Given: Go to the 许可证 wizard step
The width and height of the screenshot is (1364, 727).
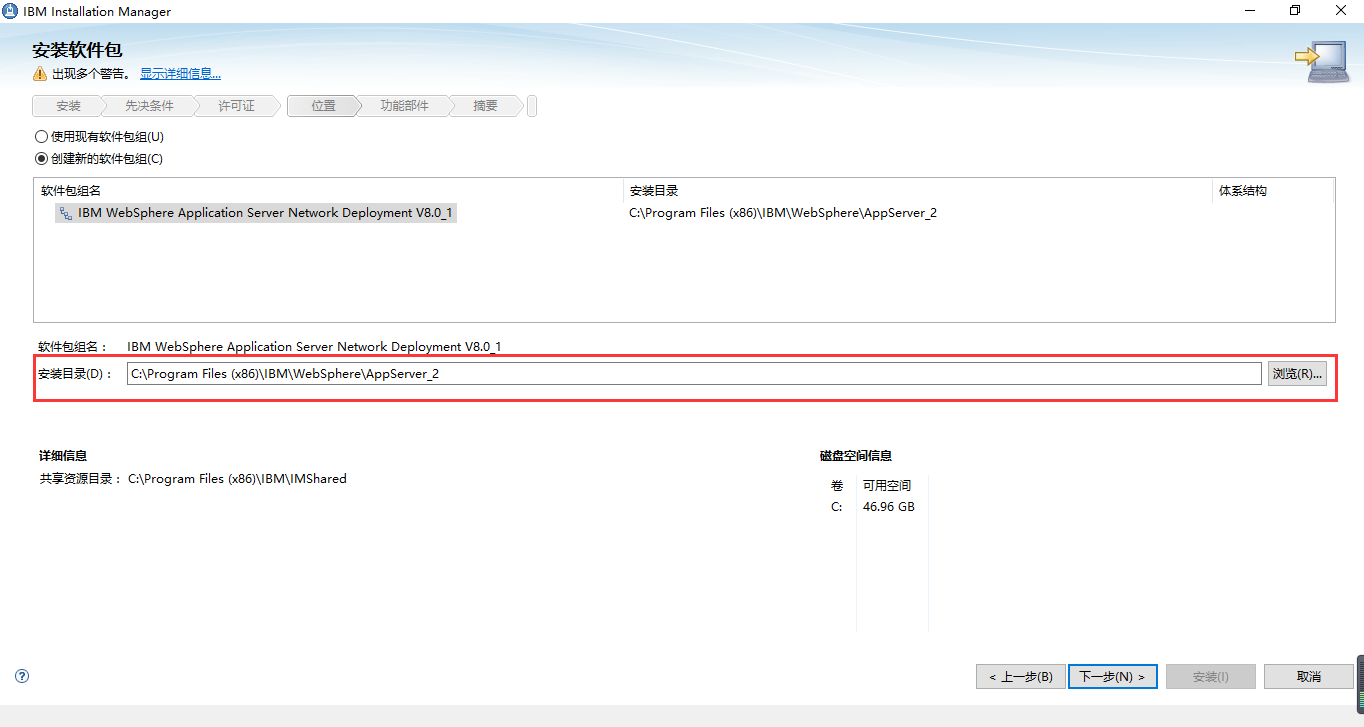Looking at the screenshot, I should [236, 106].
